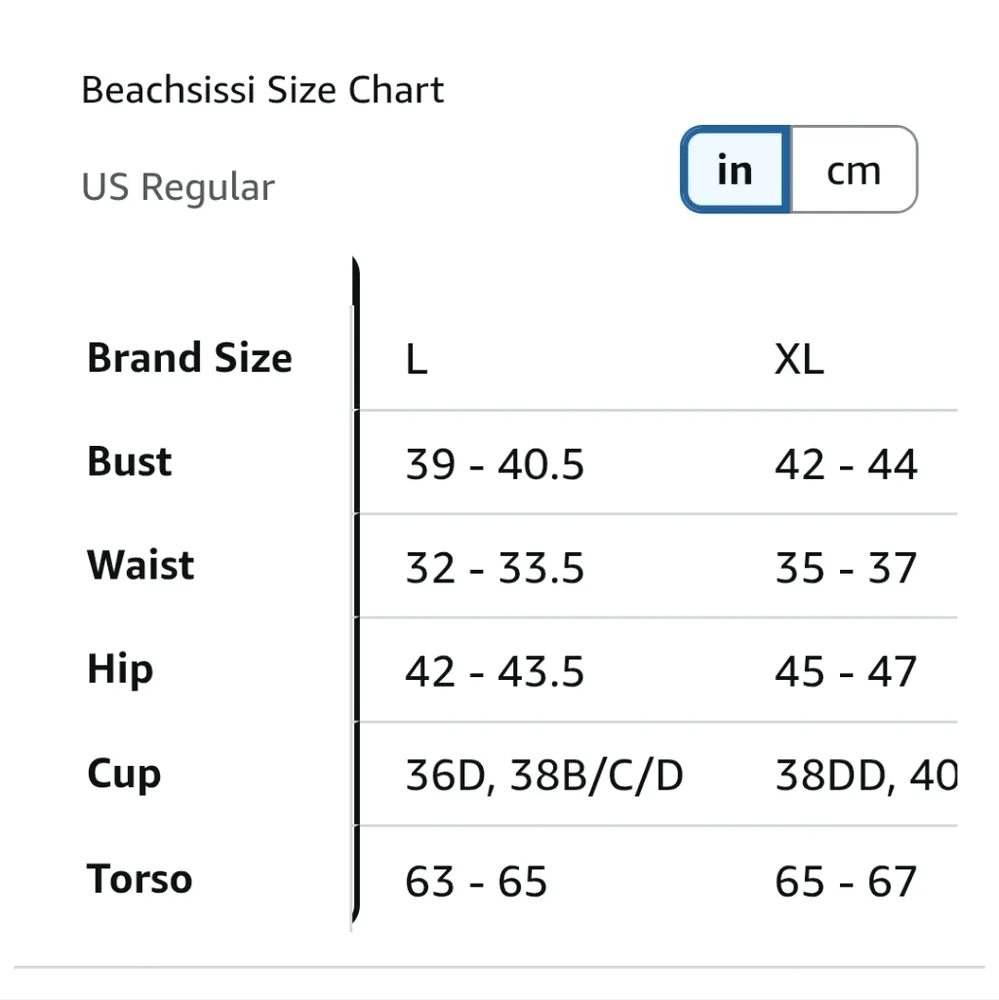
Task: Select the L size column header
Action: [x=416, y=360]
